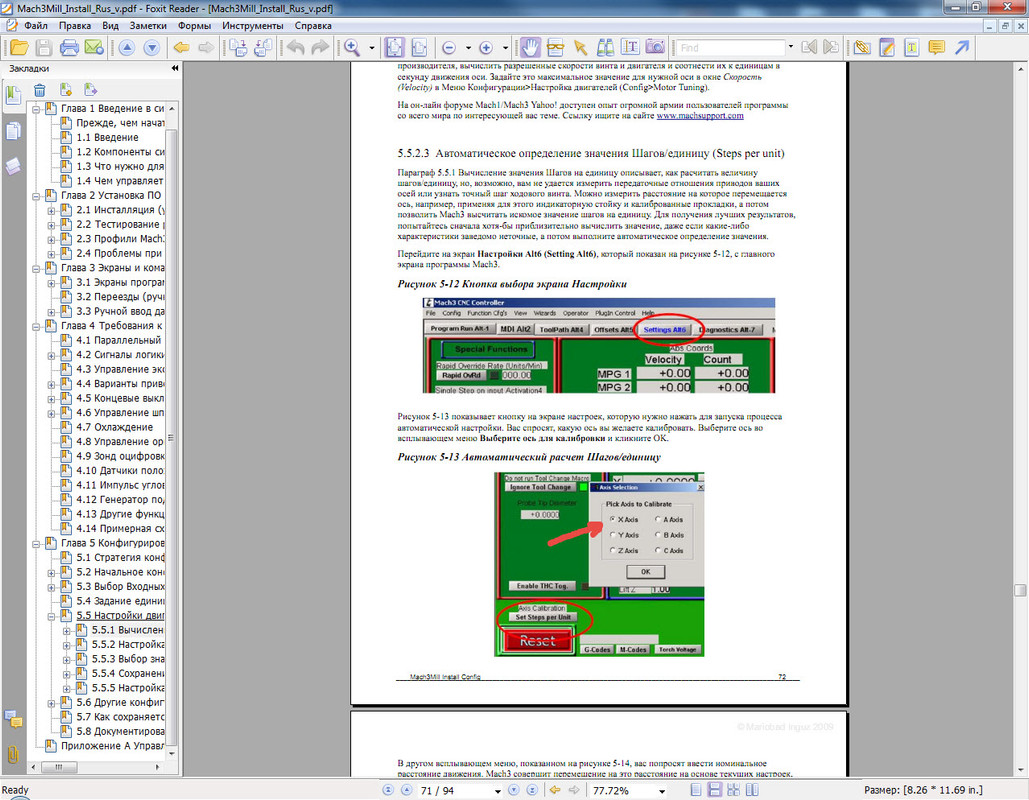Image resolution: width=1029 pixels, height=800 pixels.
Task: Switch to Continuous Facing layout mode
Action: pos(734,790)
